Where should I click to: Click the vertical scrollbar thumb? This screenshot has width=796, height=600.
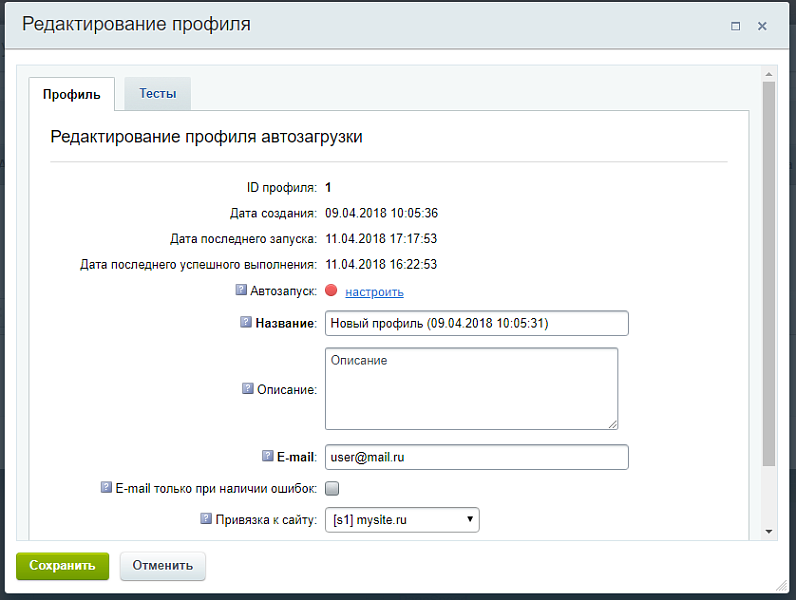(768, 270)
